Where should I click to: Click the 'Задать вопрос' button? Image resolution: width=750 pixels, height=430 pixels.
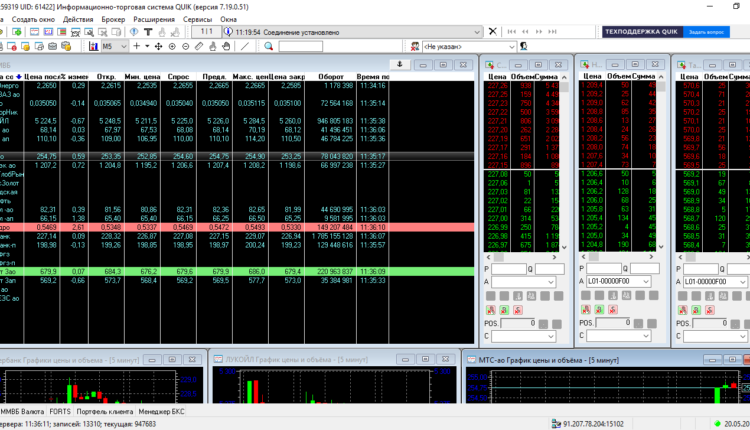click(706, 32)
